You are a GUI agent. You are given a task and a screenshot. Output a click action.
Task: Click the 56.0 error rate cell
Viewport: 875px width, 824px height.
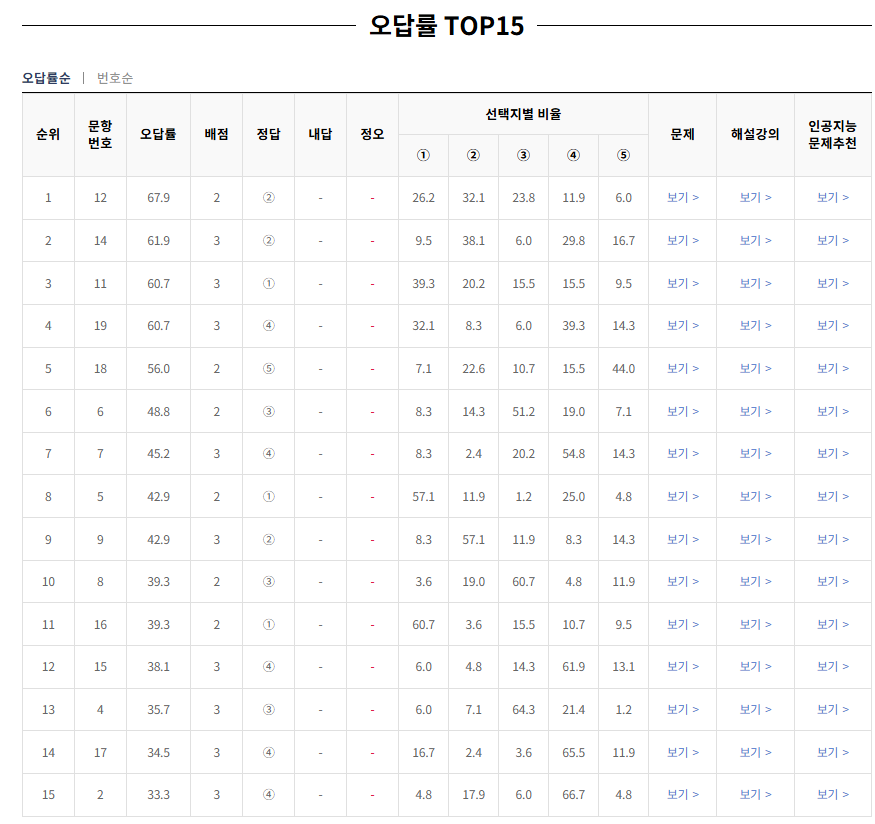(158, 369)
